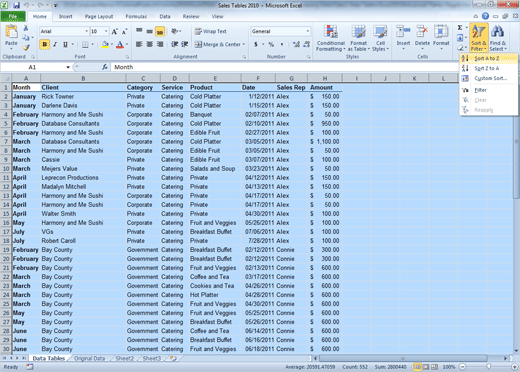Apply yellow Fill Color

pyautogui.click(x=105, y=44)
